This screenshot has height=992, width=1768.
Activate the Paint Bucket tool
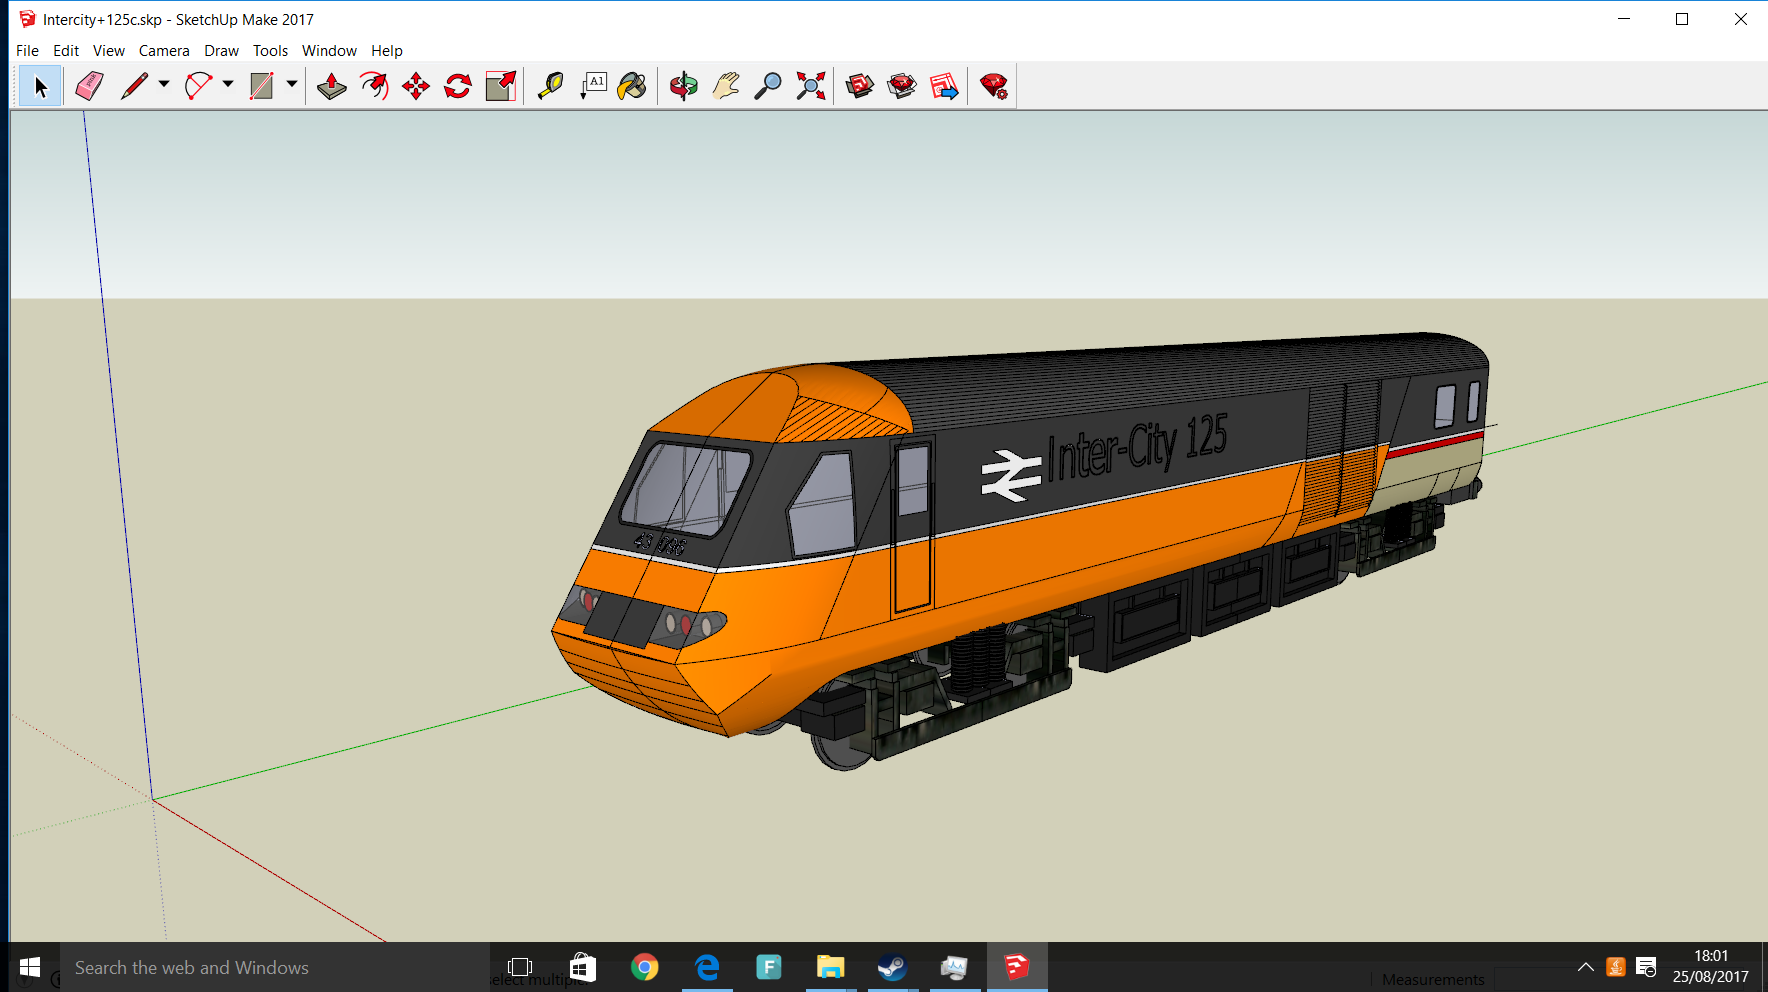point(632,86)
